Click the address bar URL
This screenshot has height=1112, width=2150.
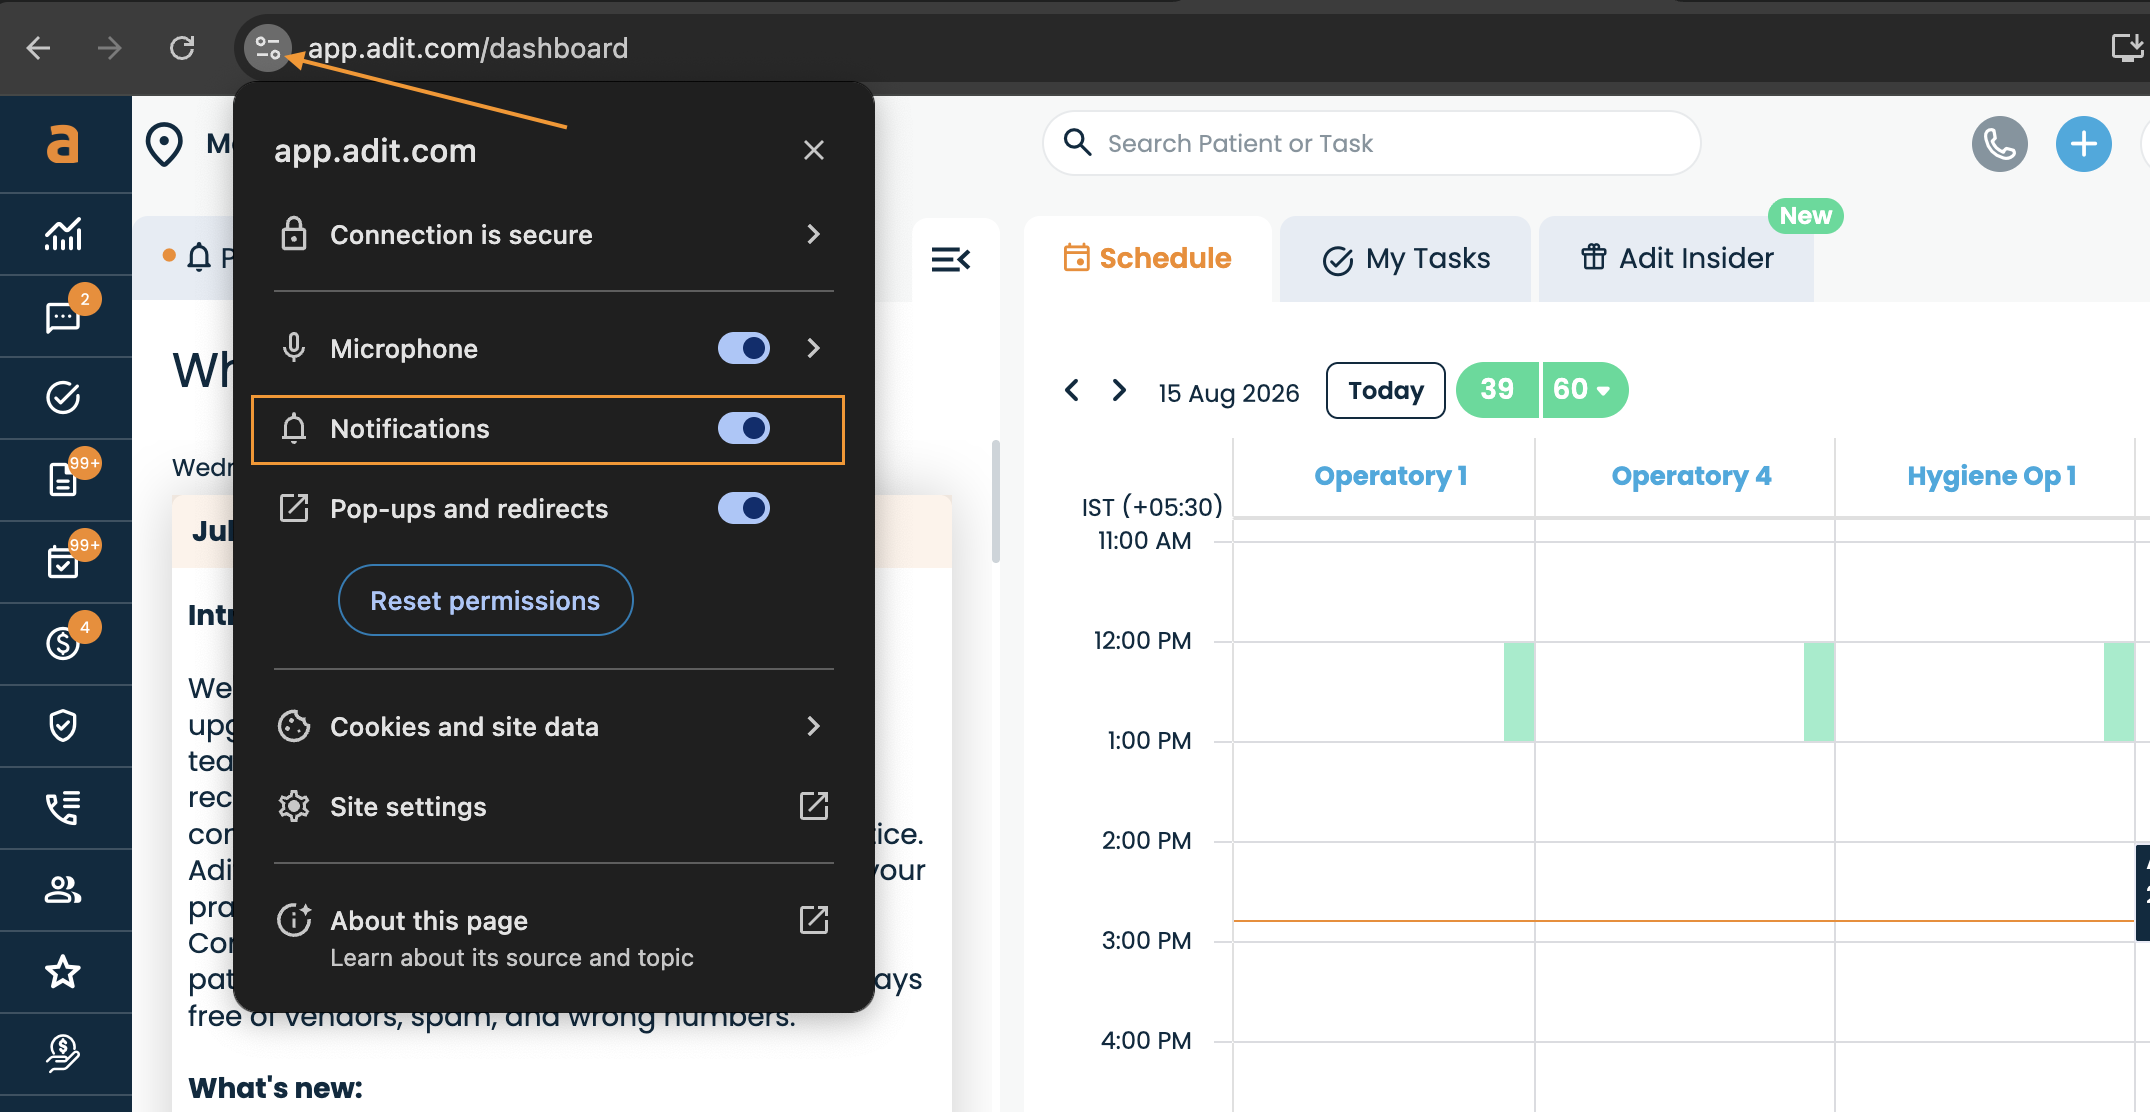pos(468,48)
